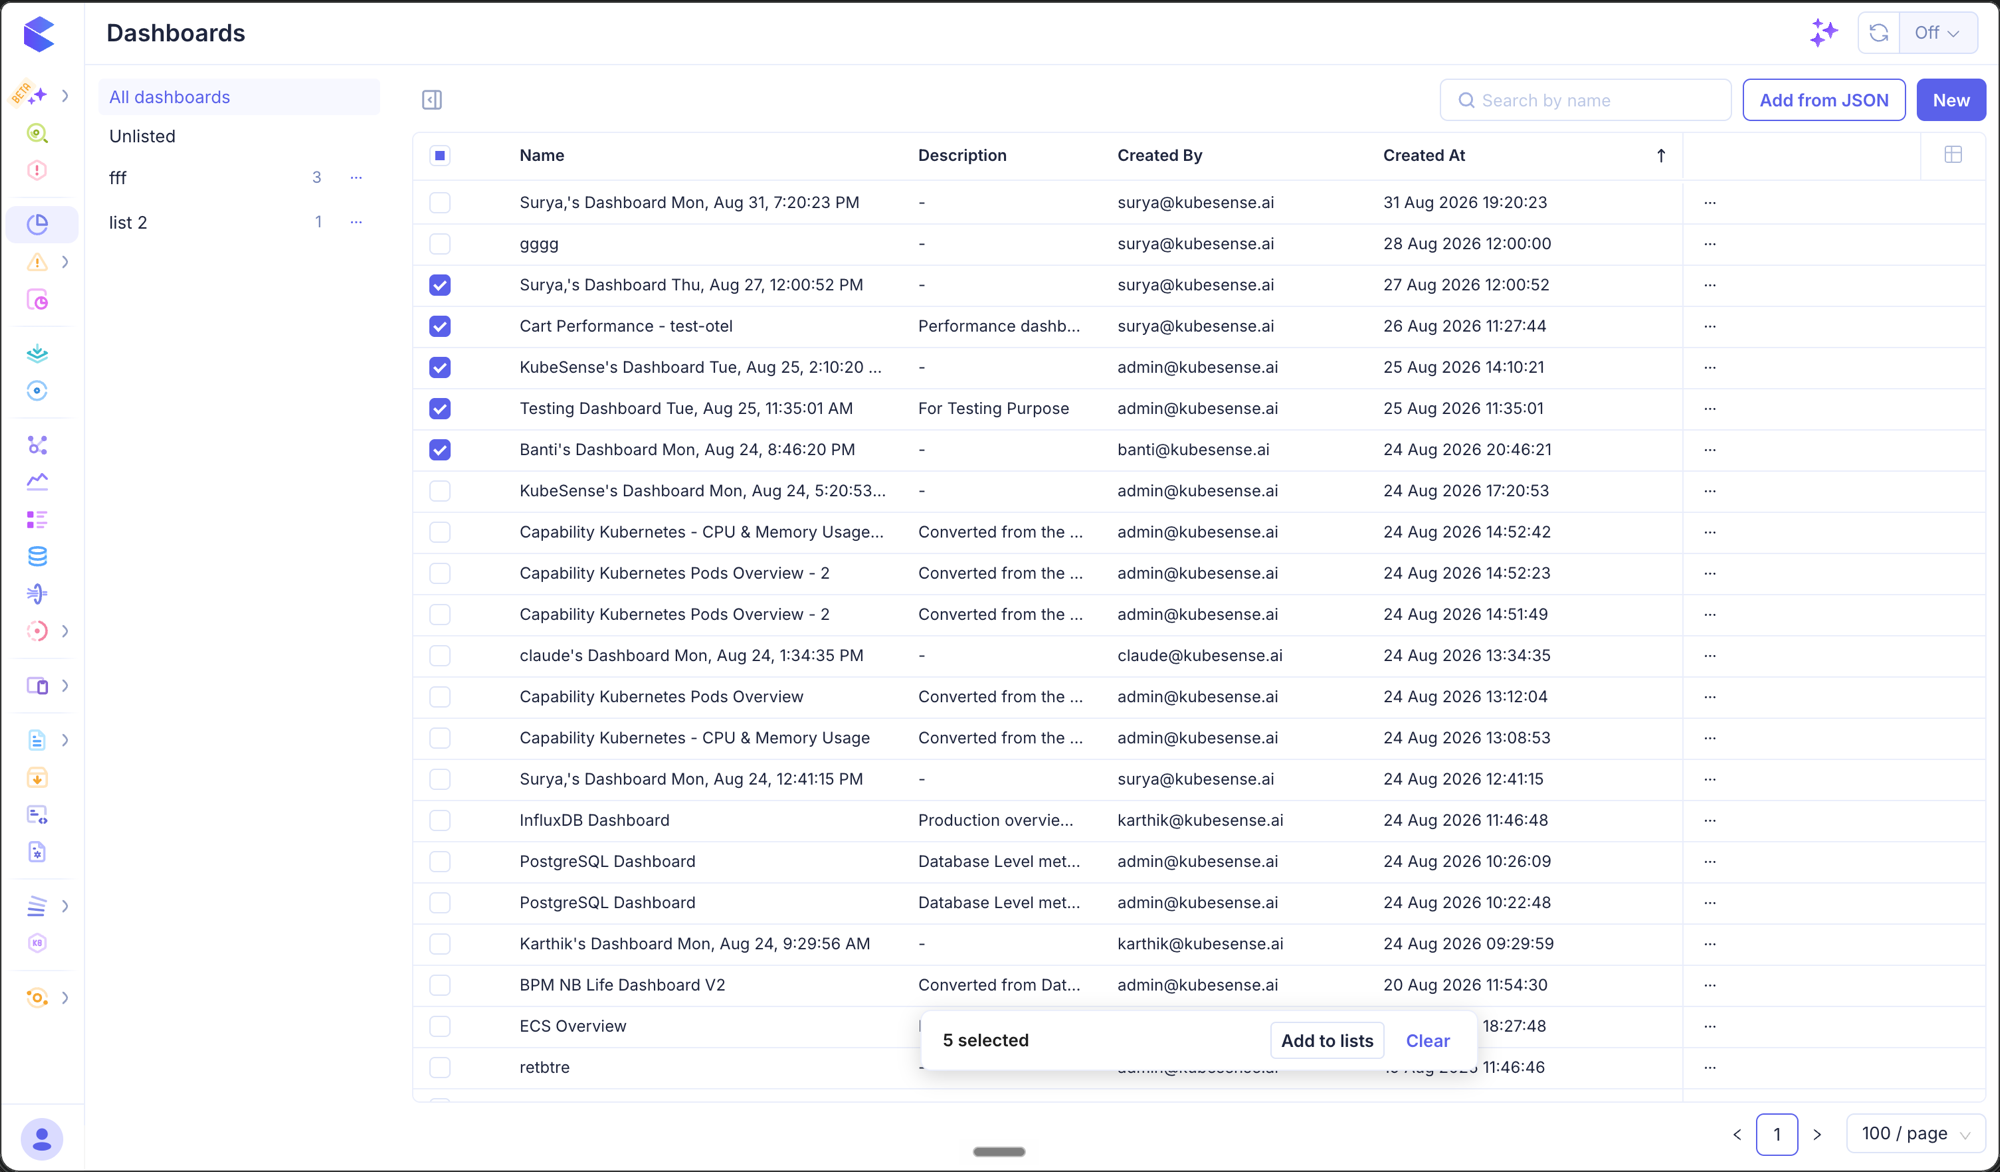Uncheck Banti's Dashboard row checkbox
Screen dimensions: 2000x1172
point(440,450)
